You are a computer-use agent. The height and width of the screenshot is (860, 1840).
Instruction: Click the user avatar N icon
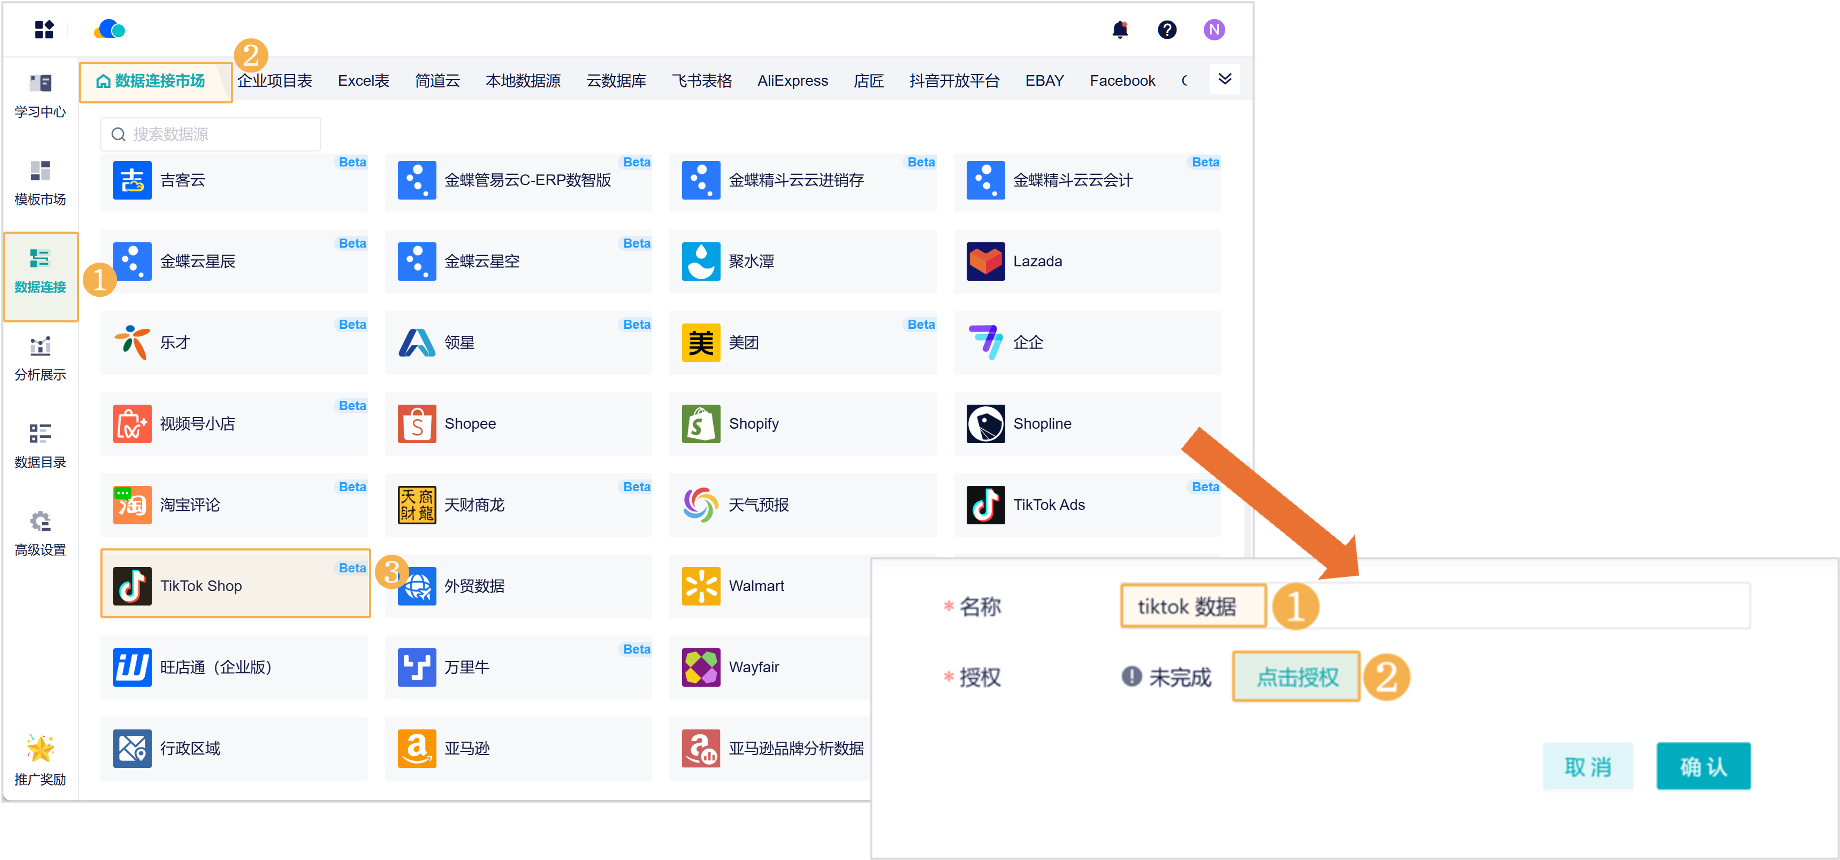point(1214,30)
